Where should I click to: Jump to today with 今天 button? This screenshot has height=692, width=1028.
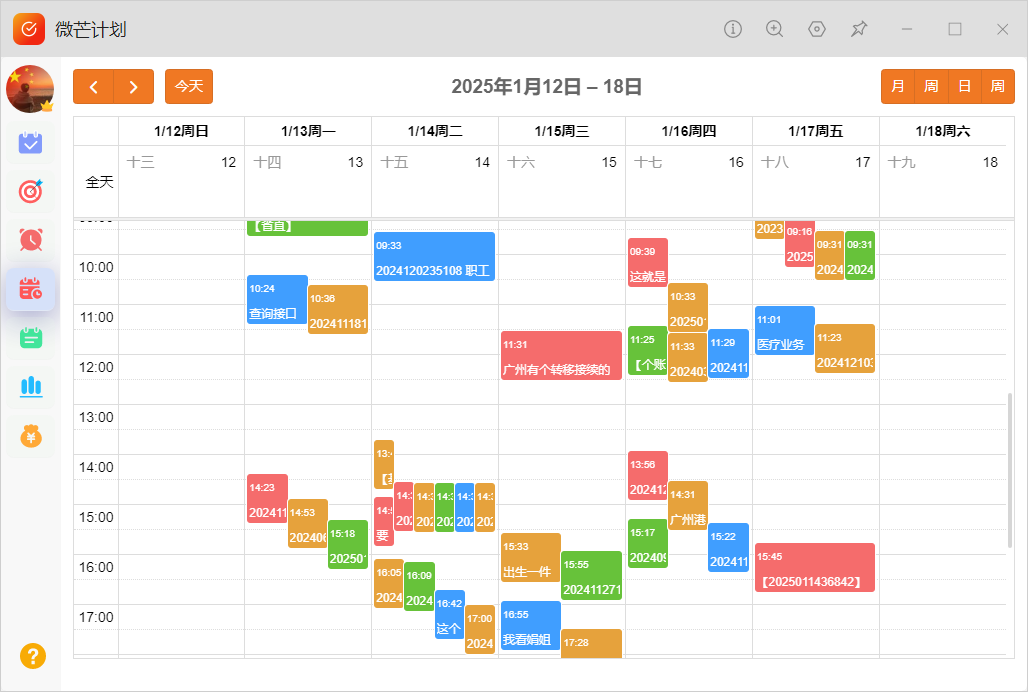point(189,86)
